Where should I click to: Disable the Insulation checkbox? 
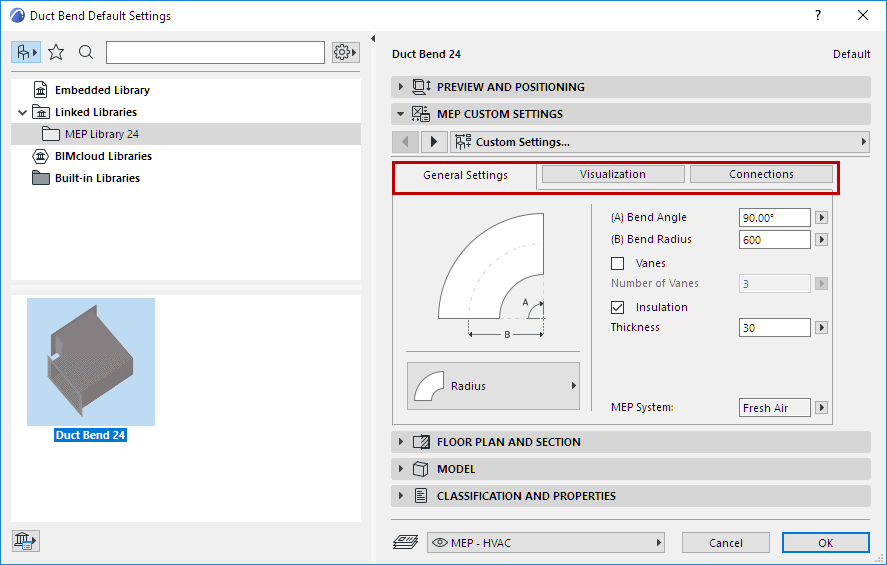(618, 307)
